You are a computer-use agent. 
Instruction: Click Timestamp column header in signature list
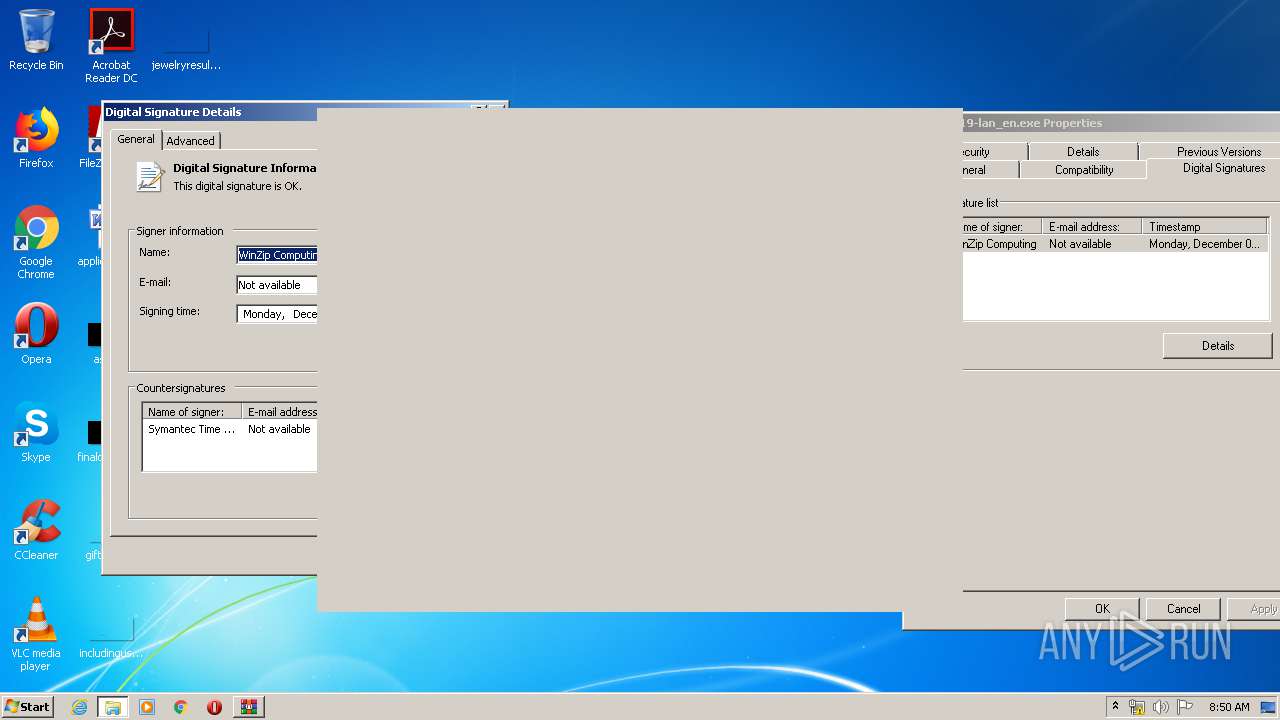pos(1205,227)
